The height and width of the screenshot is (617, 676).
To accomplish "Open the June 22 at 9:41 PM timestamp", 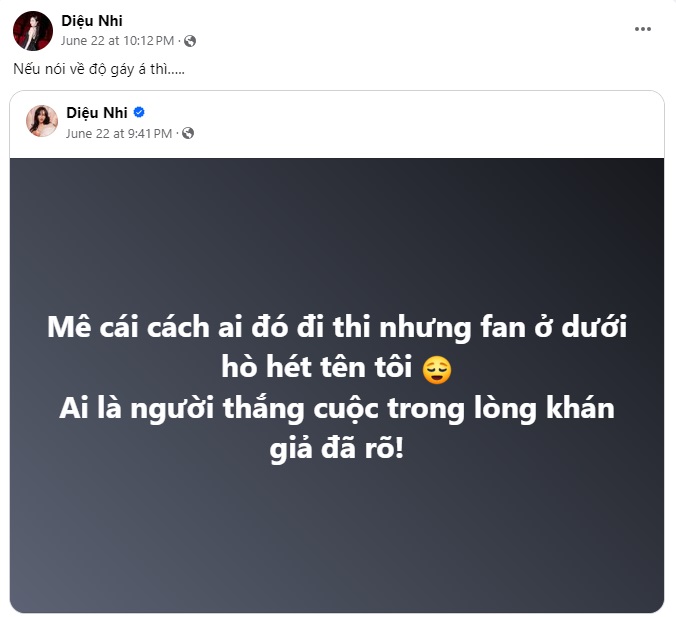I will click(119, 134).
